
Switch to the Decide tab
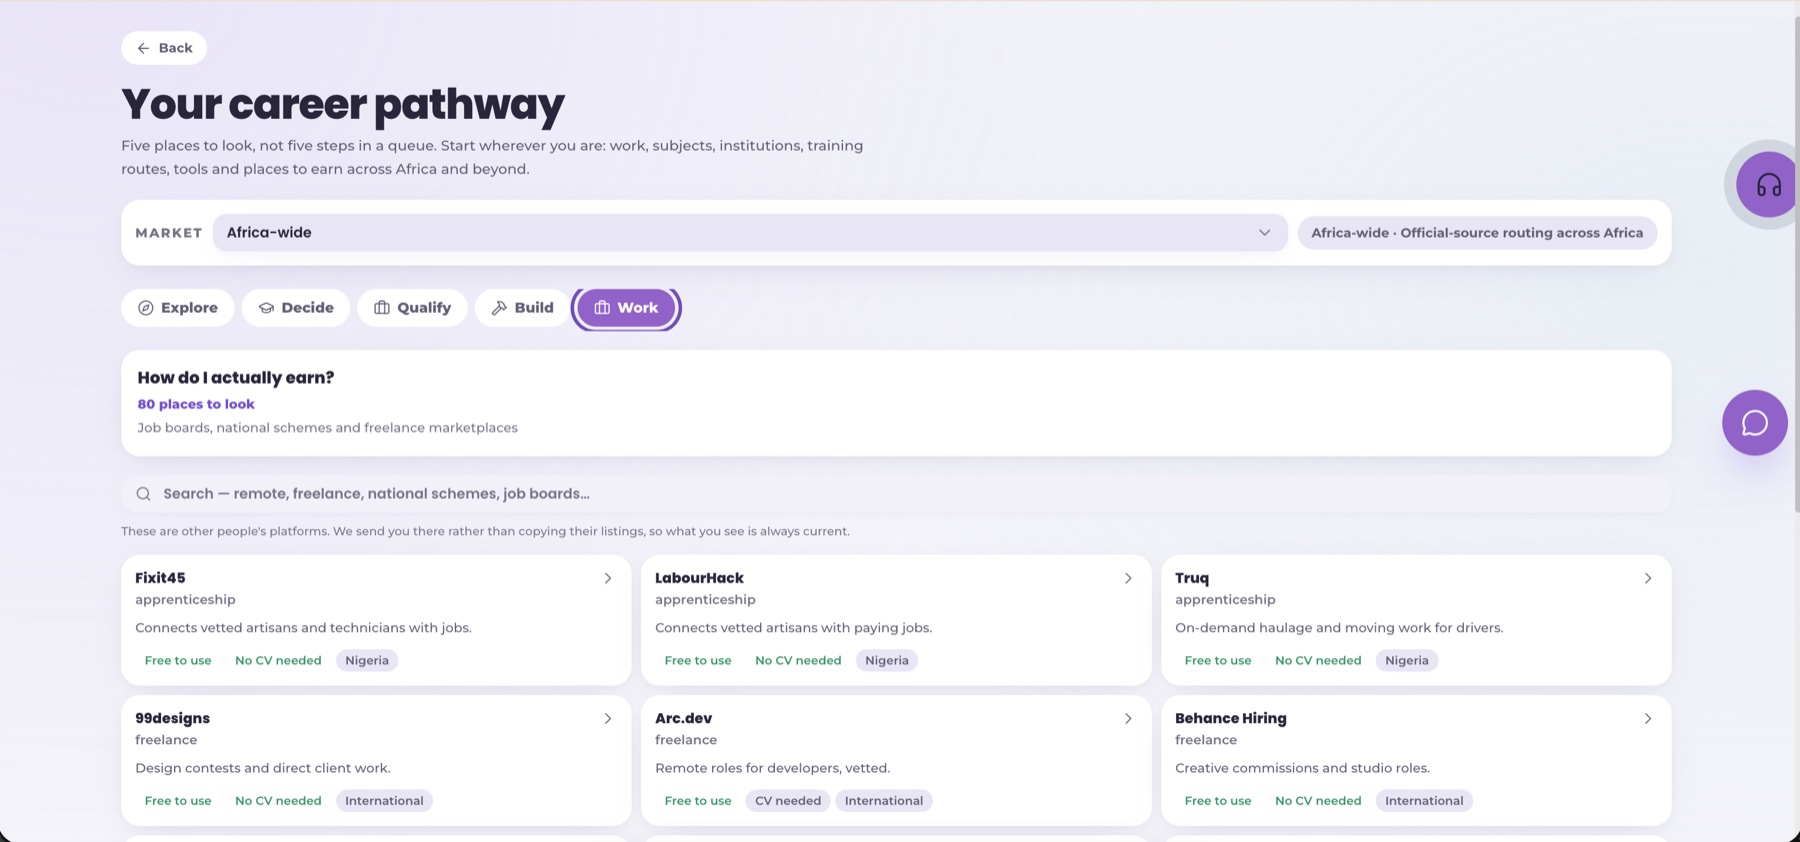coord(296,308)
